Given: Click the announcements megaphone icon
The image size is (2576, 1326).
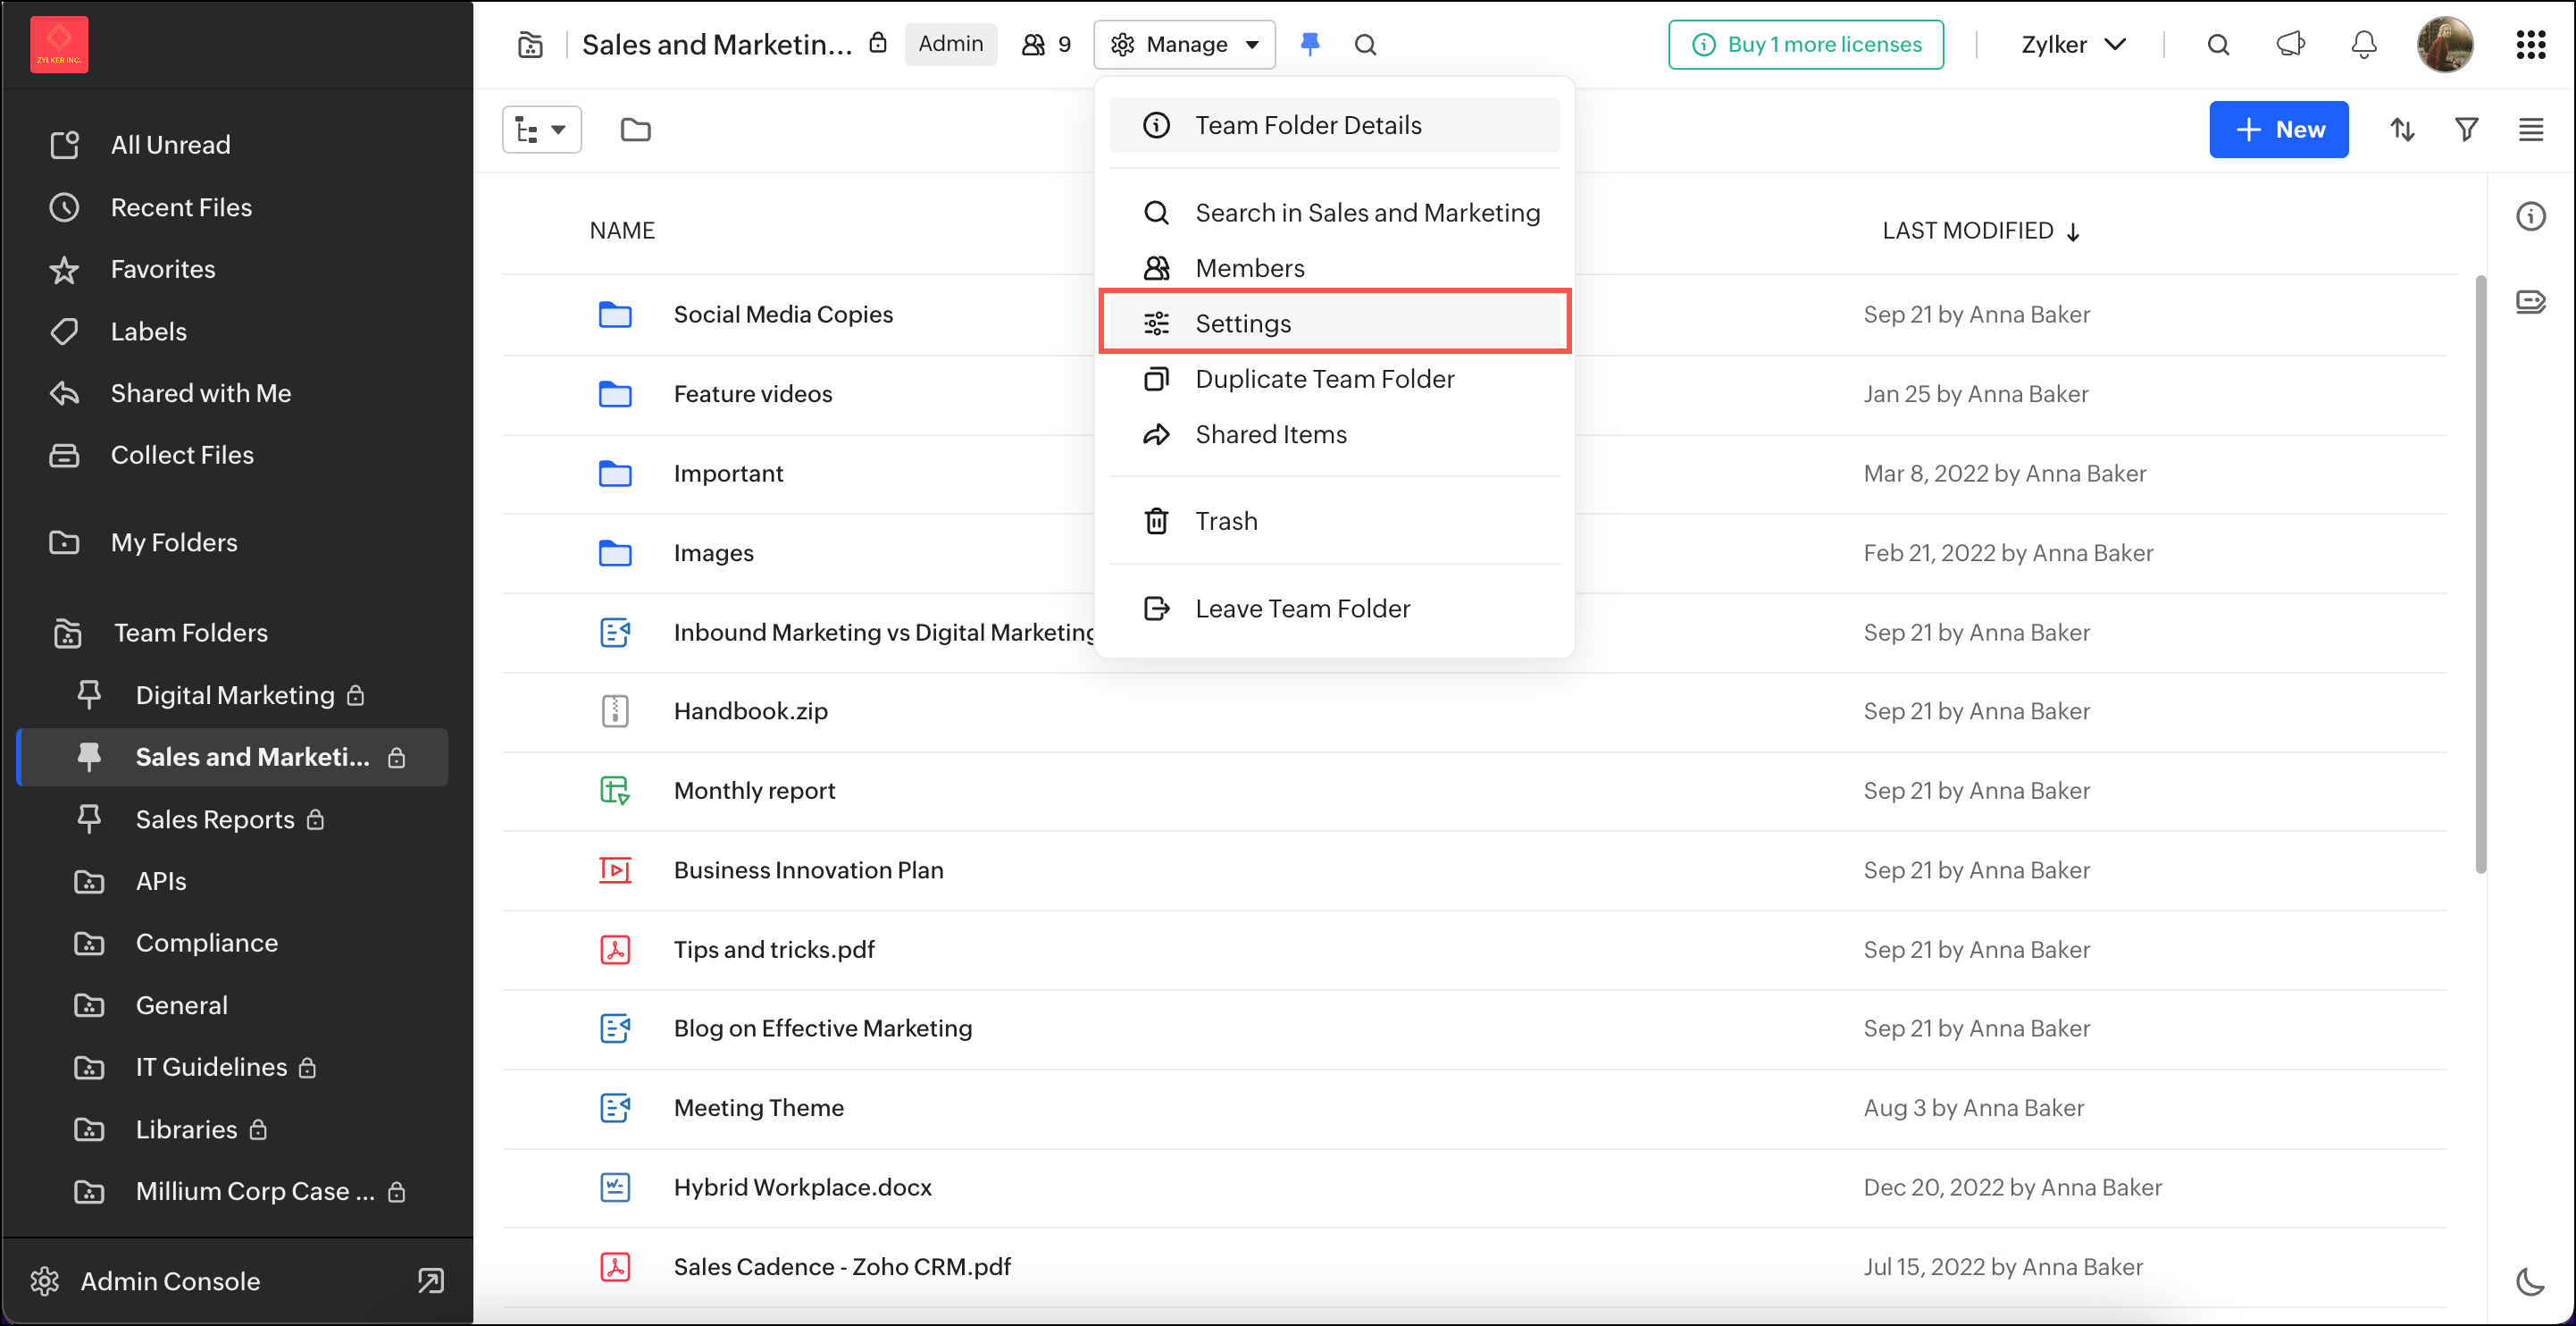Looking at the screenshot, I should 2290,44.
